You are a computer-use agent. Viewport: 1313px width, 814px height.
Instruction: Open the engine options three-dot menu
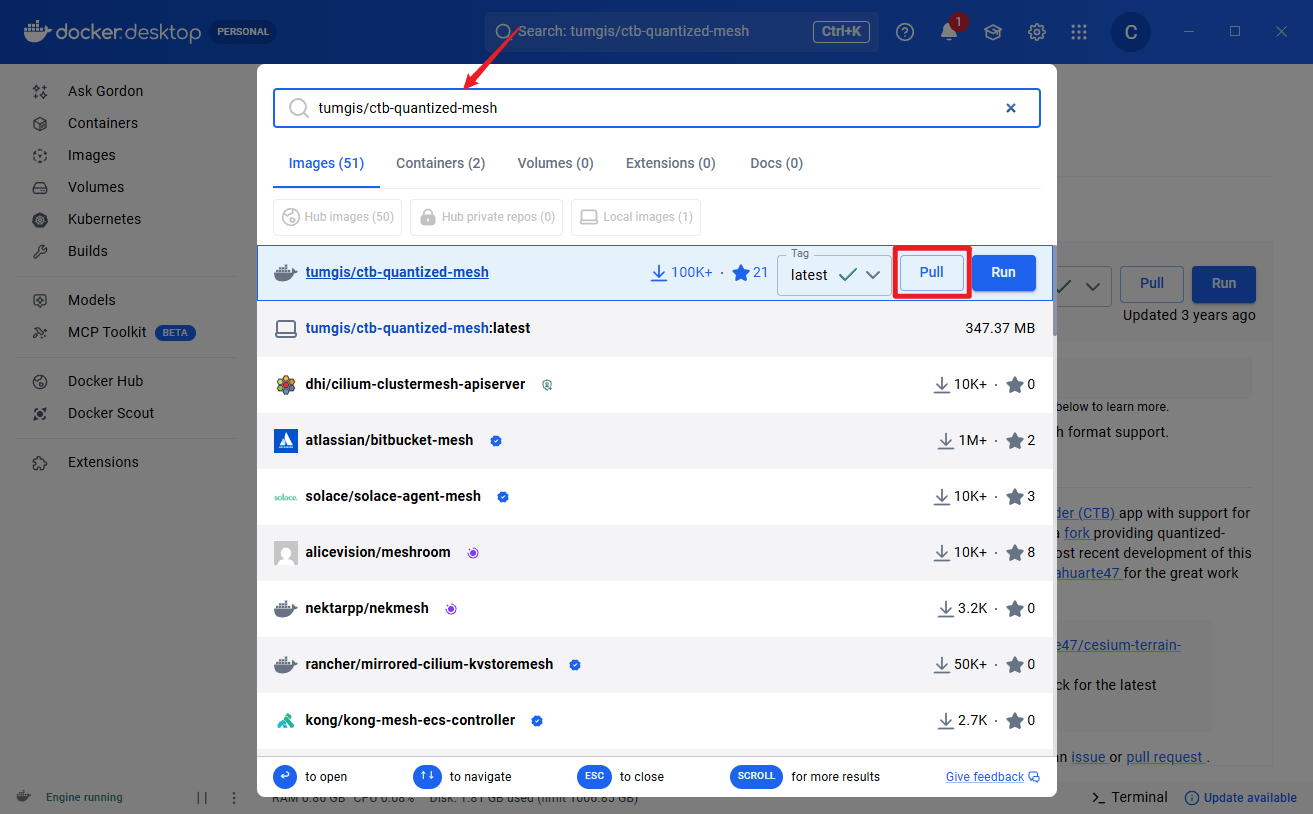click(234, 797)
